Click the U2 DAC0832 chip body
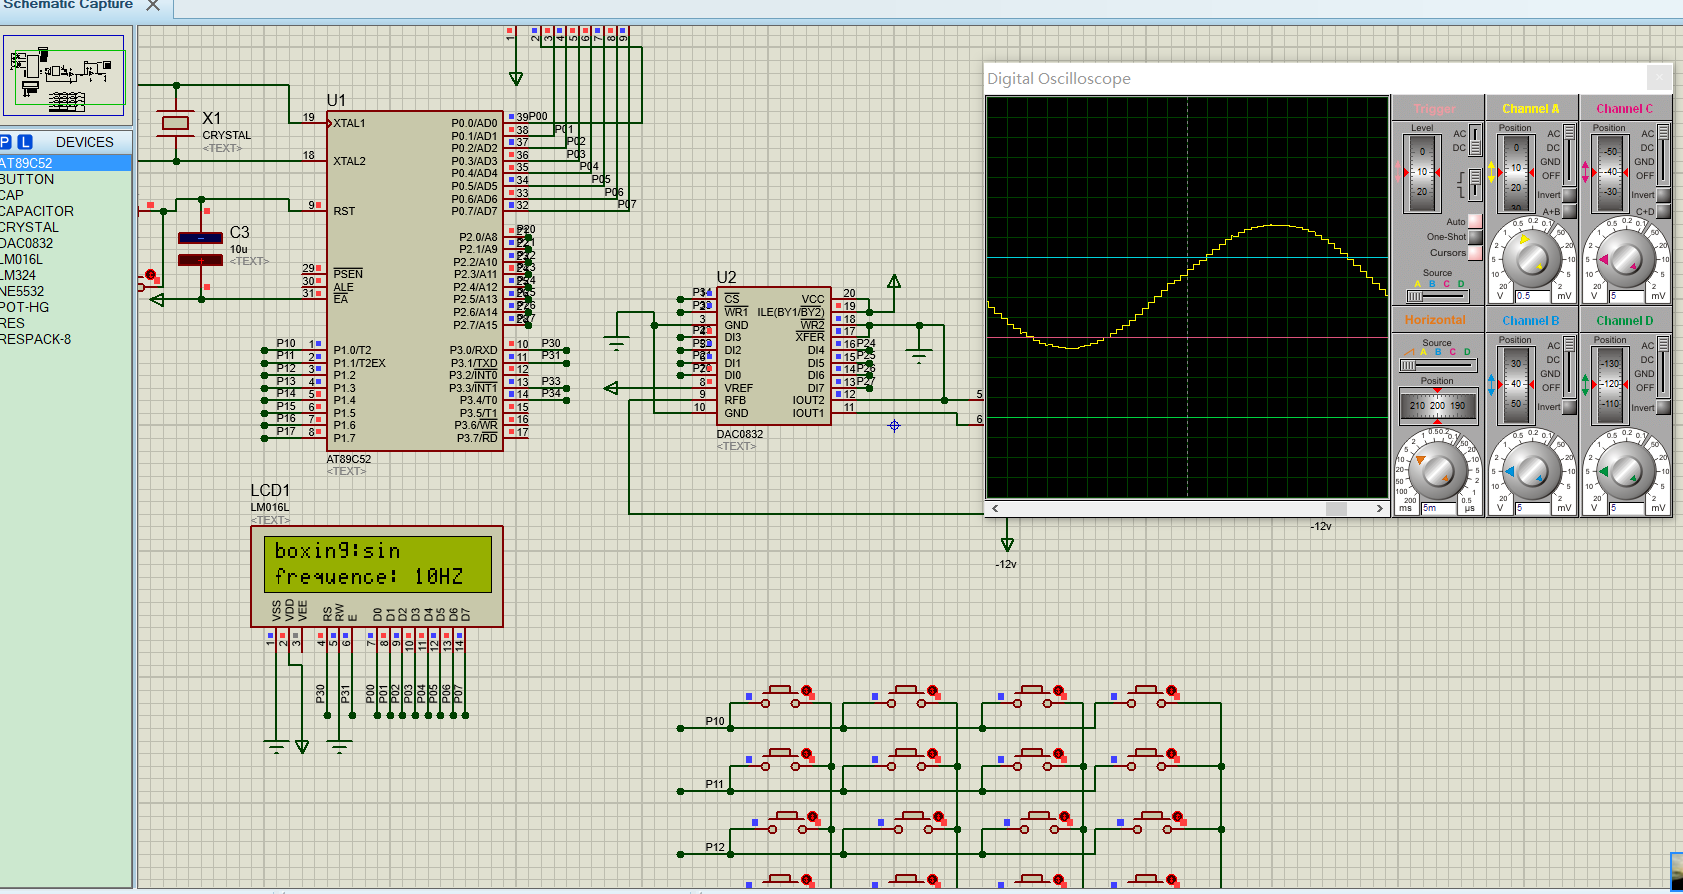The height and width of the screenshot is (894, 1683). tap(774, 356)
